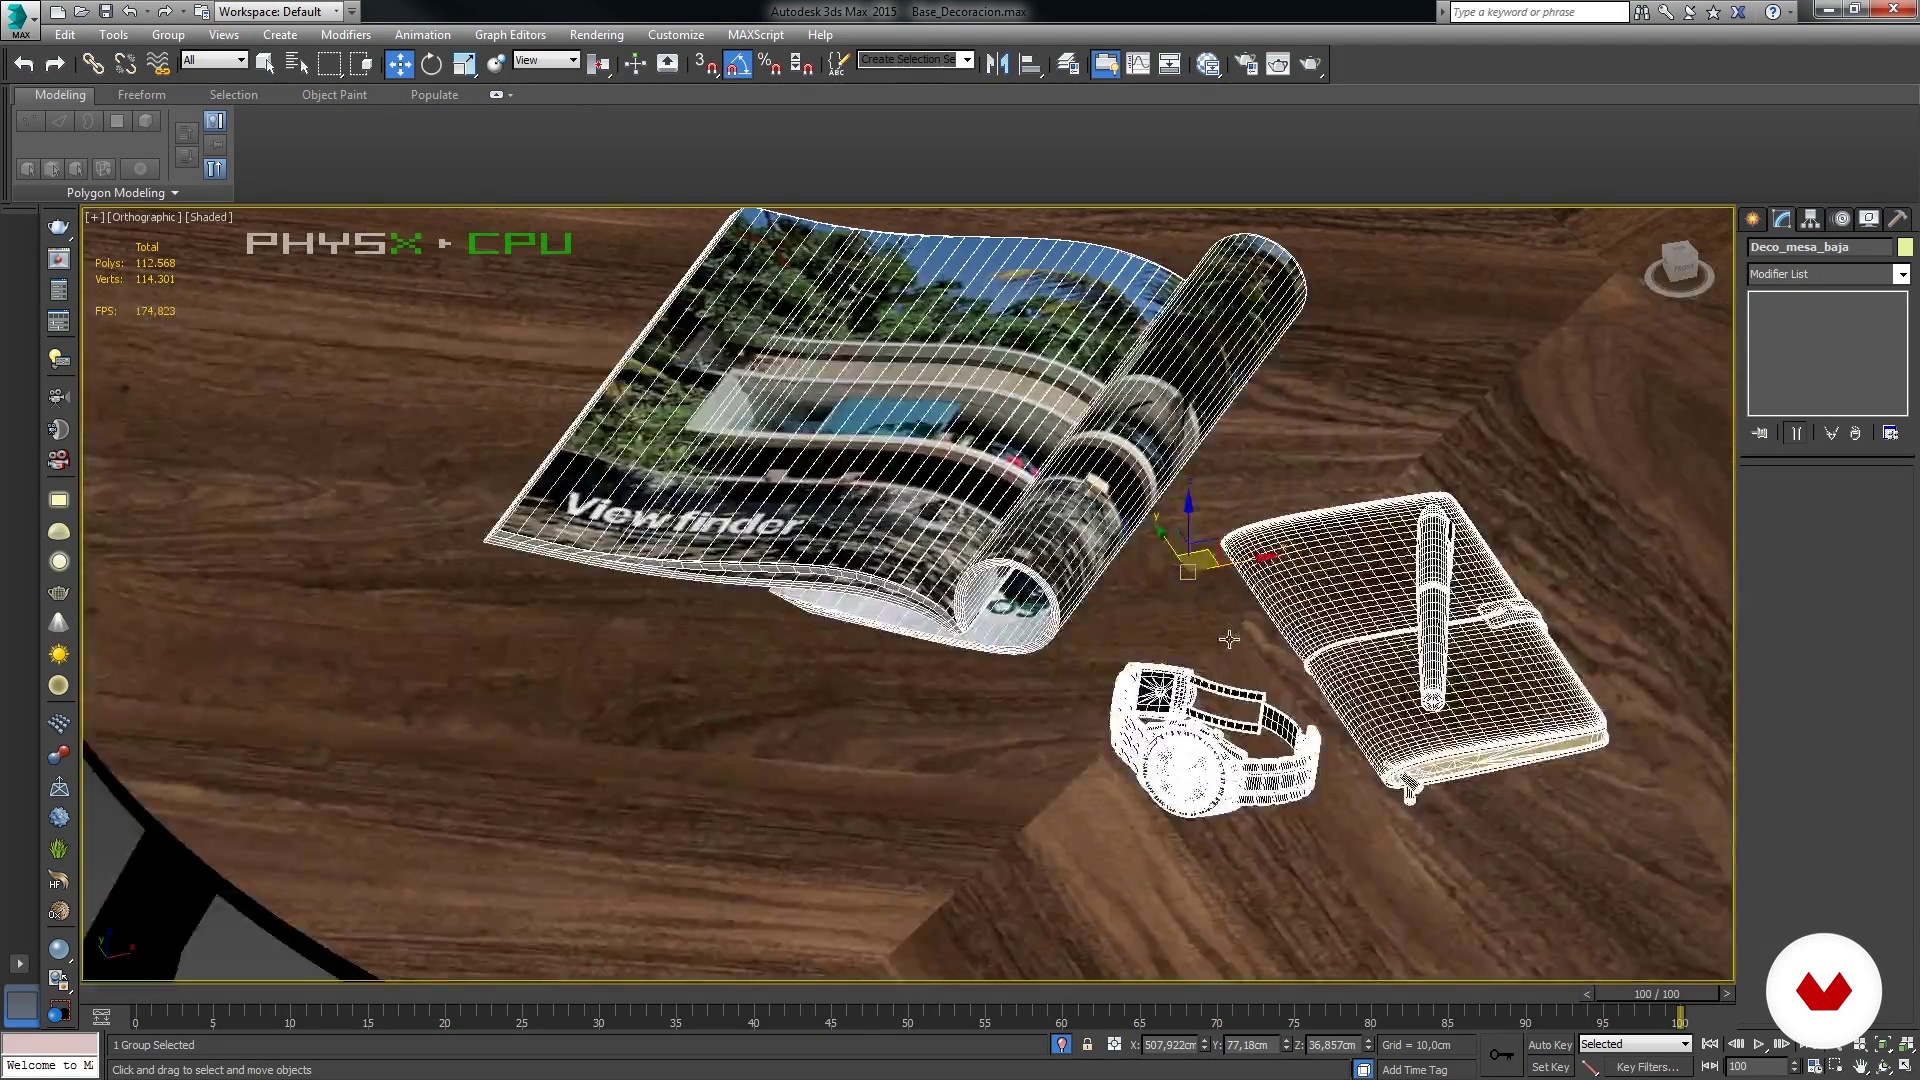The width and height of the screenshot is (1920, 1080).
Task: Toggle Auto Key animation mode
Action: pyautogui.click(x=1550, y=1044)
